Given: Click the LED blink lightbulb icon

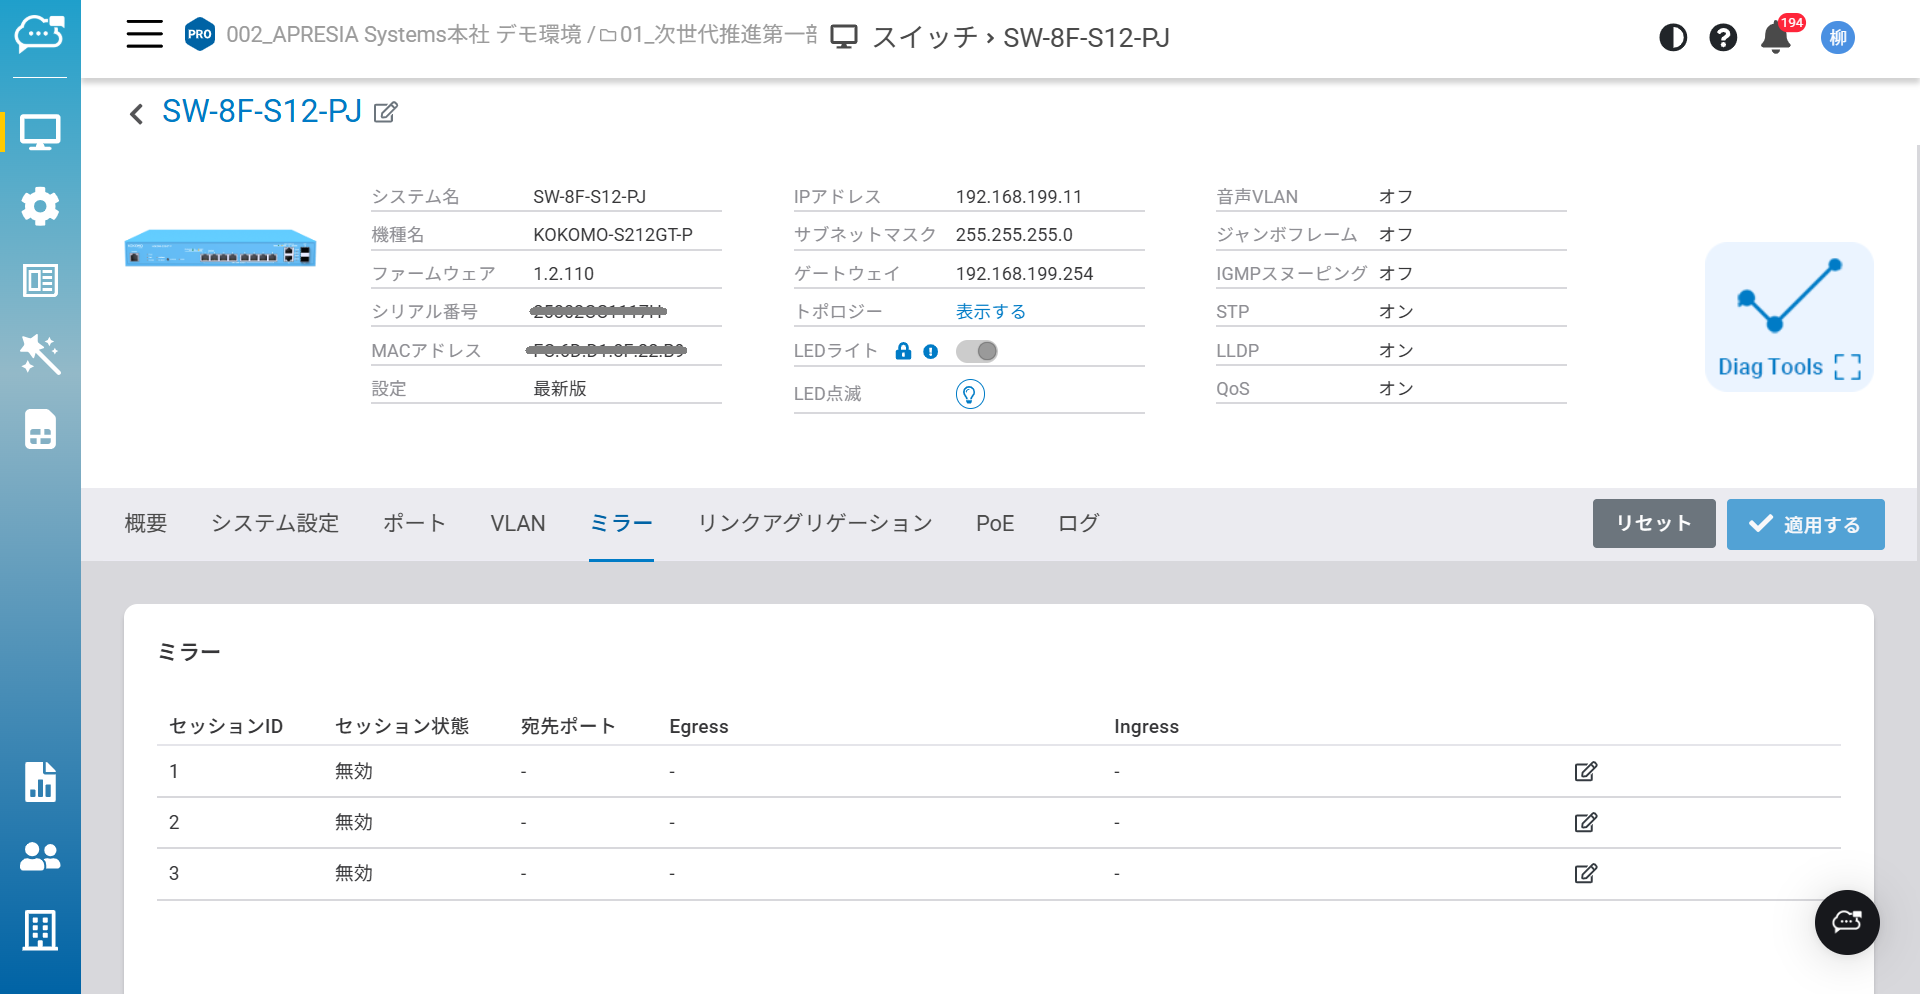Looking at the screenshot, I should pos(970,394).
